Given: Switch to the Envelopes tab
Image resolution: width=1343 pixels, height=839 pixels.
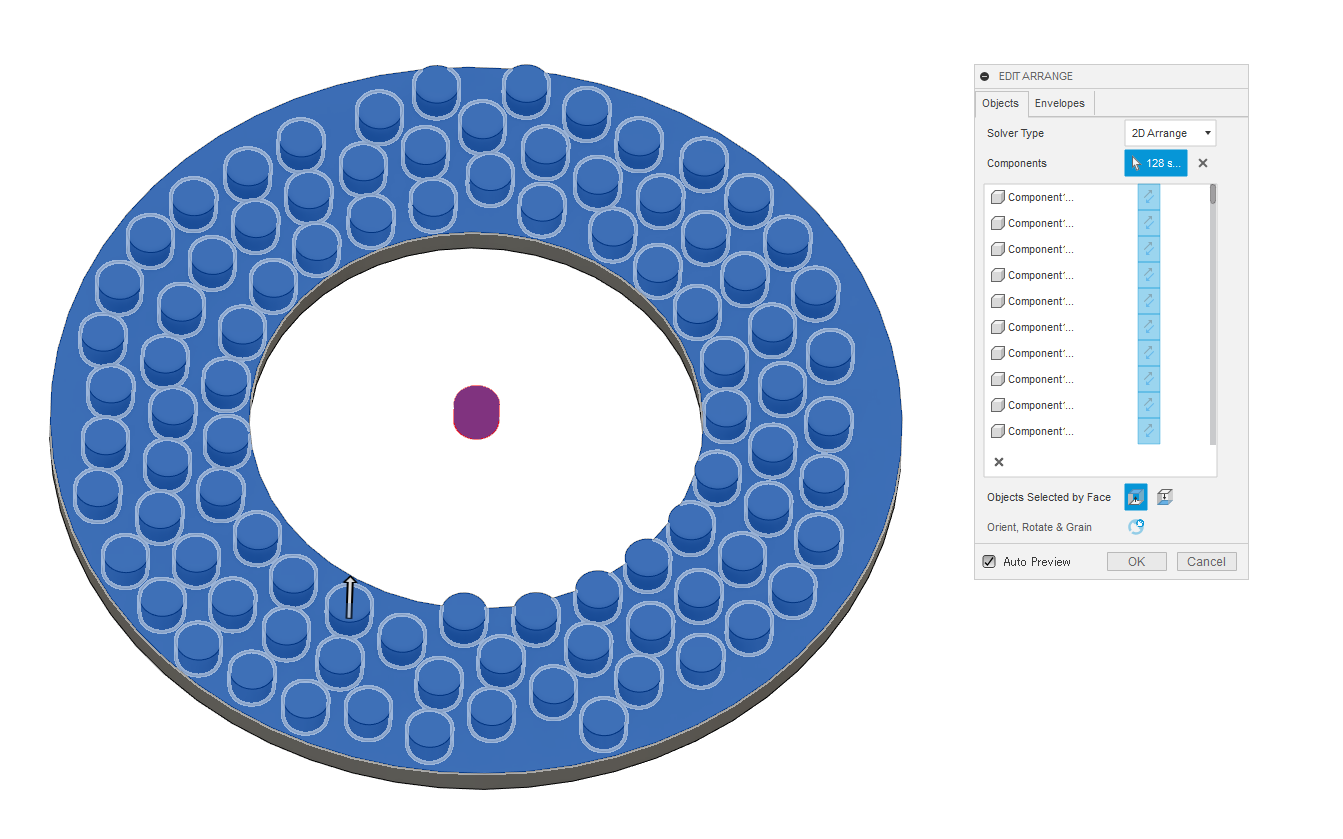Looking at the screenshot, I should point(1060,103).
